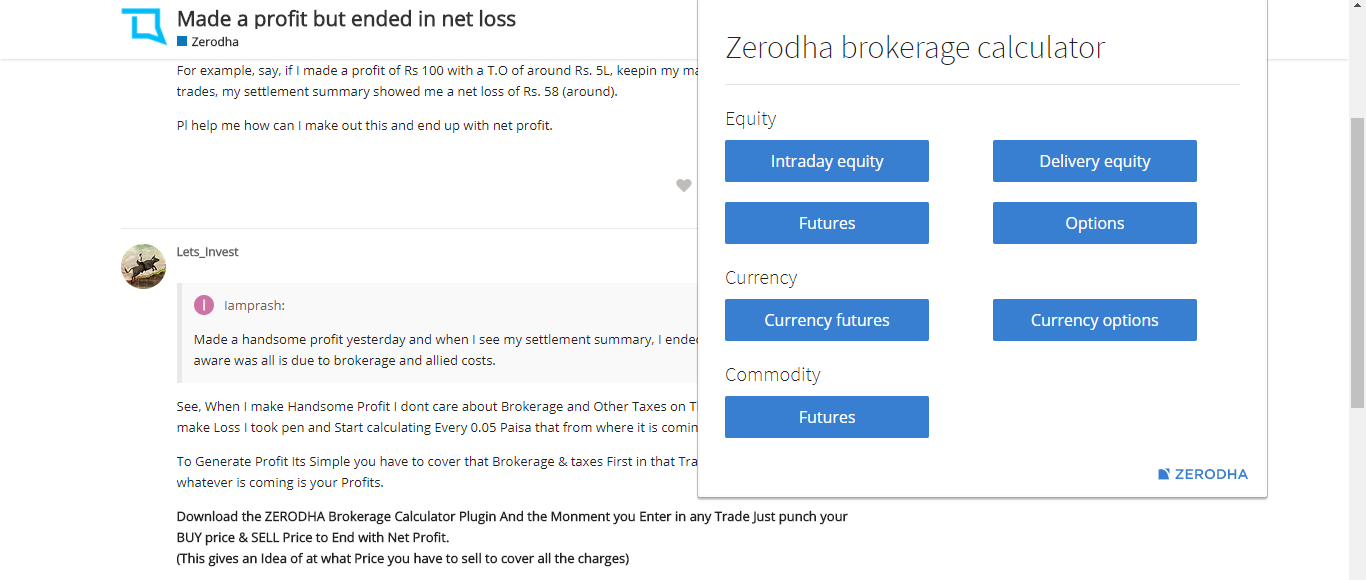Open the Currency options calculator

[x=1094, y=320]
